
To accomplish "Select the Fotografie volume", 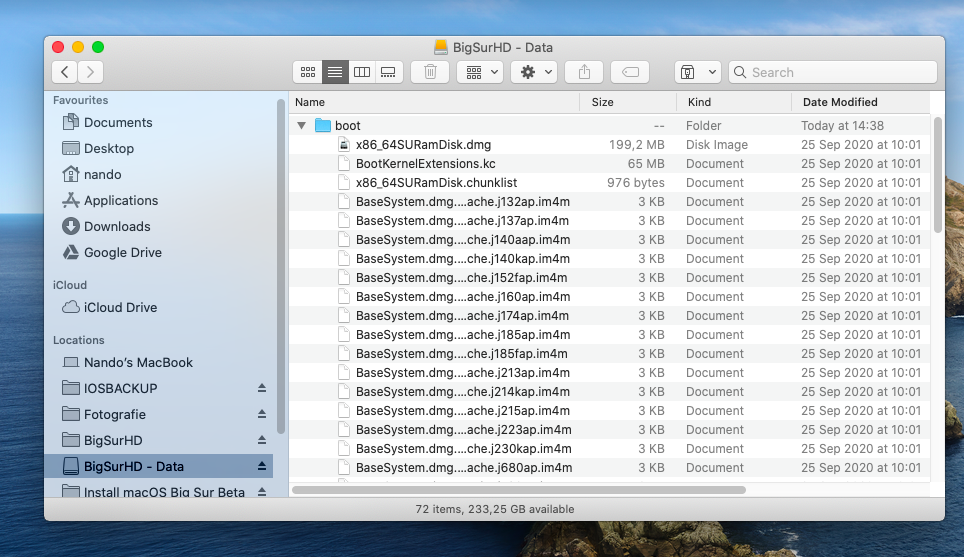I will tap(104, 414).
